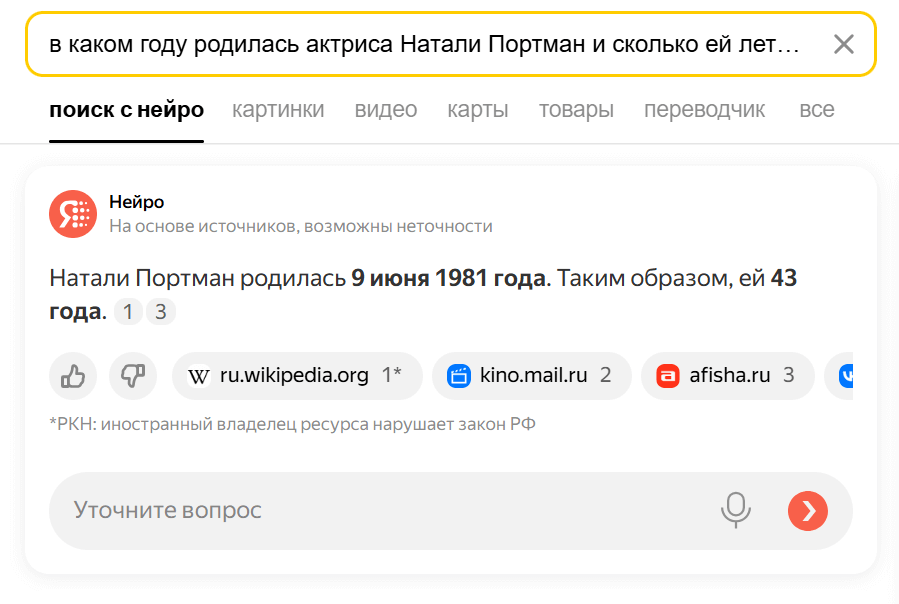Select the поиск с нейро tab

click(126, 110)
